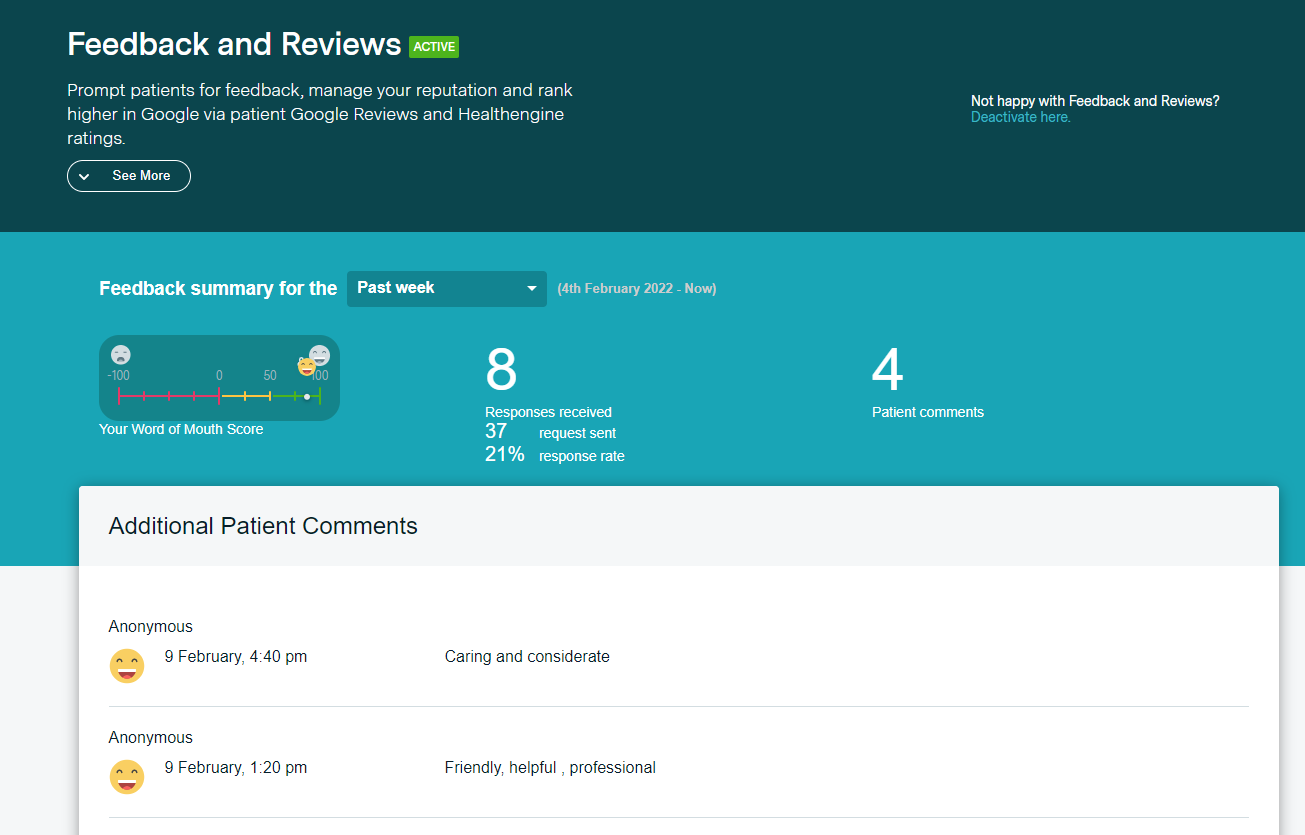Click the 37 request sent figure
Screen dimensions: 1305x835
tap(496, 431)
